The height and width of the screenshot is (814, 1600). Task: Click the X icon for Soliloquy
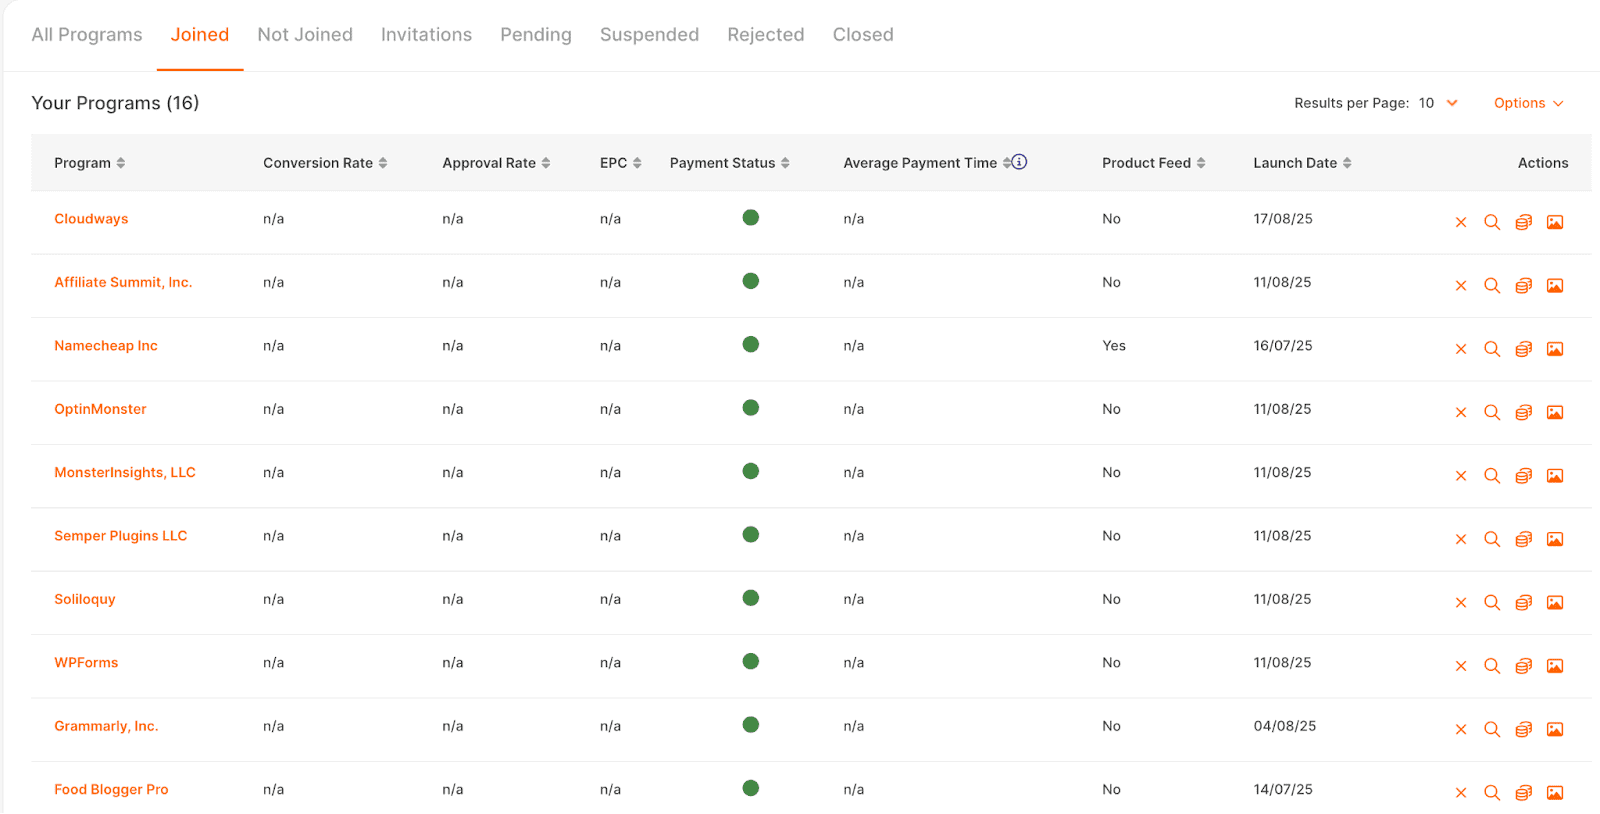(x=1461, y=603)
